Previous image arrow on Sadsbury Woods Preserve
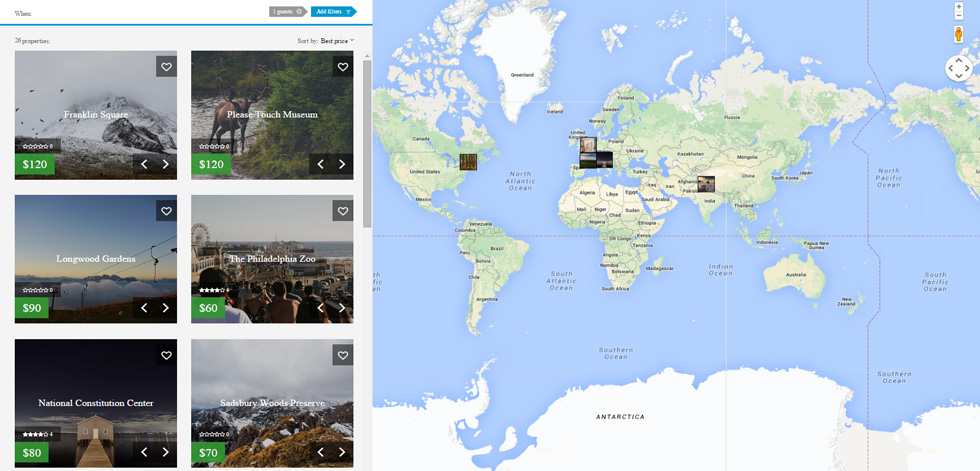This screenshot has height=471, width=980. (320, 452)
